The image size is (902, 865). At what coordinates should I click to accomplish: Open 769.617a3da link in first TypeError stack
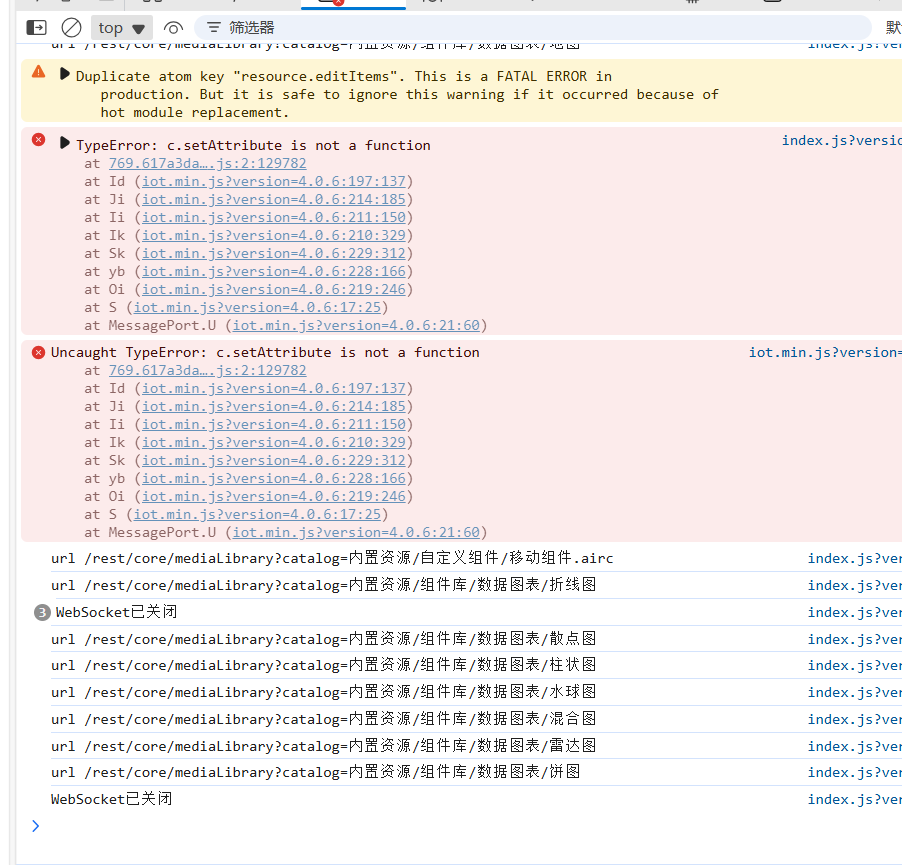207,163
